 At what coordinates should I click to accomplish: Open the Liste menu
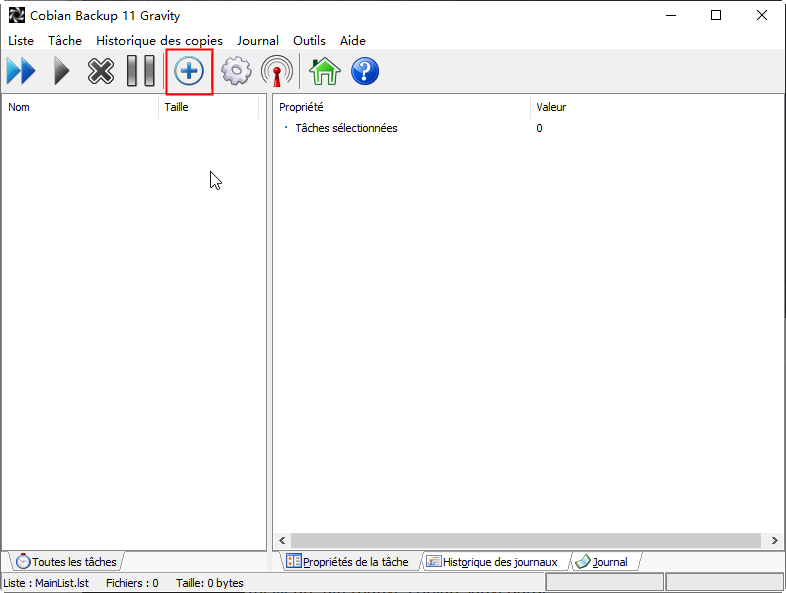tap(21, 41)
